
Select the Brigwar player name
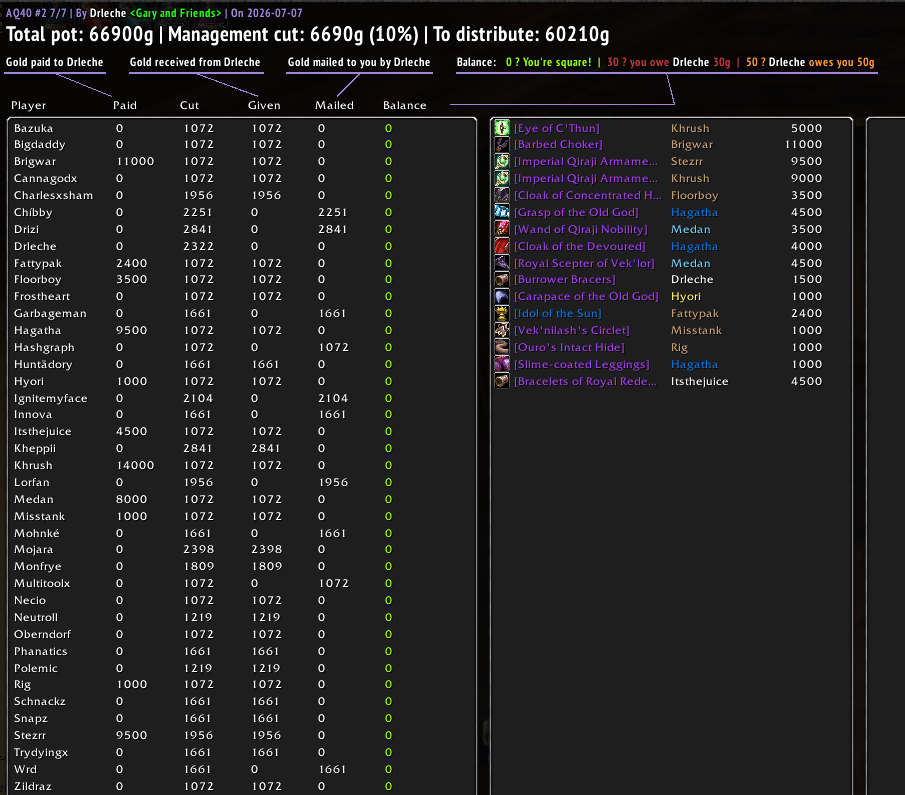point(35,161)
